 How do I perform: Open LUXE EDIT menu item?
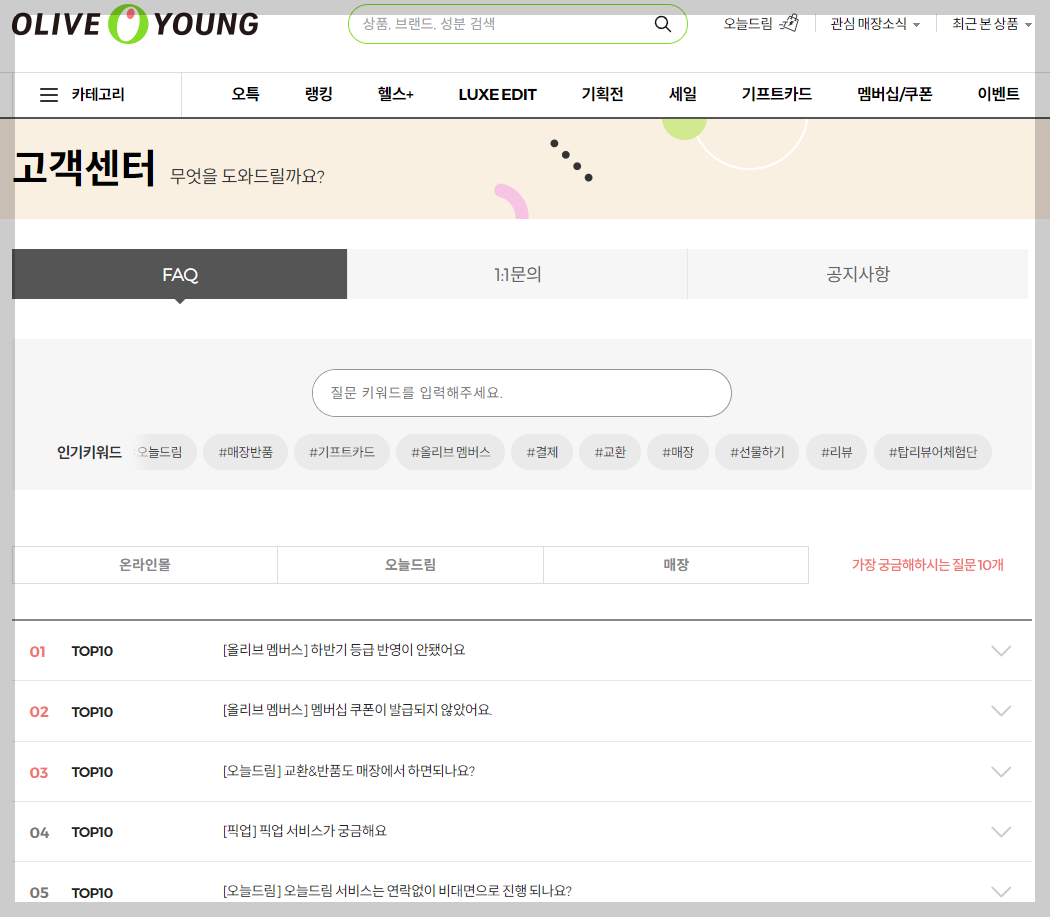498,94
